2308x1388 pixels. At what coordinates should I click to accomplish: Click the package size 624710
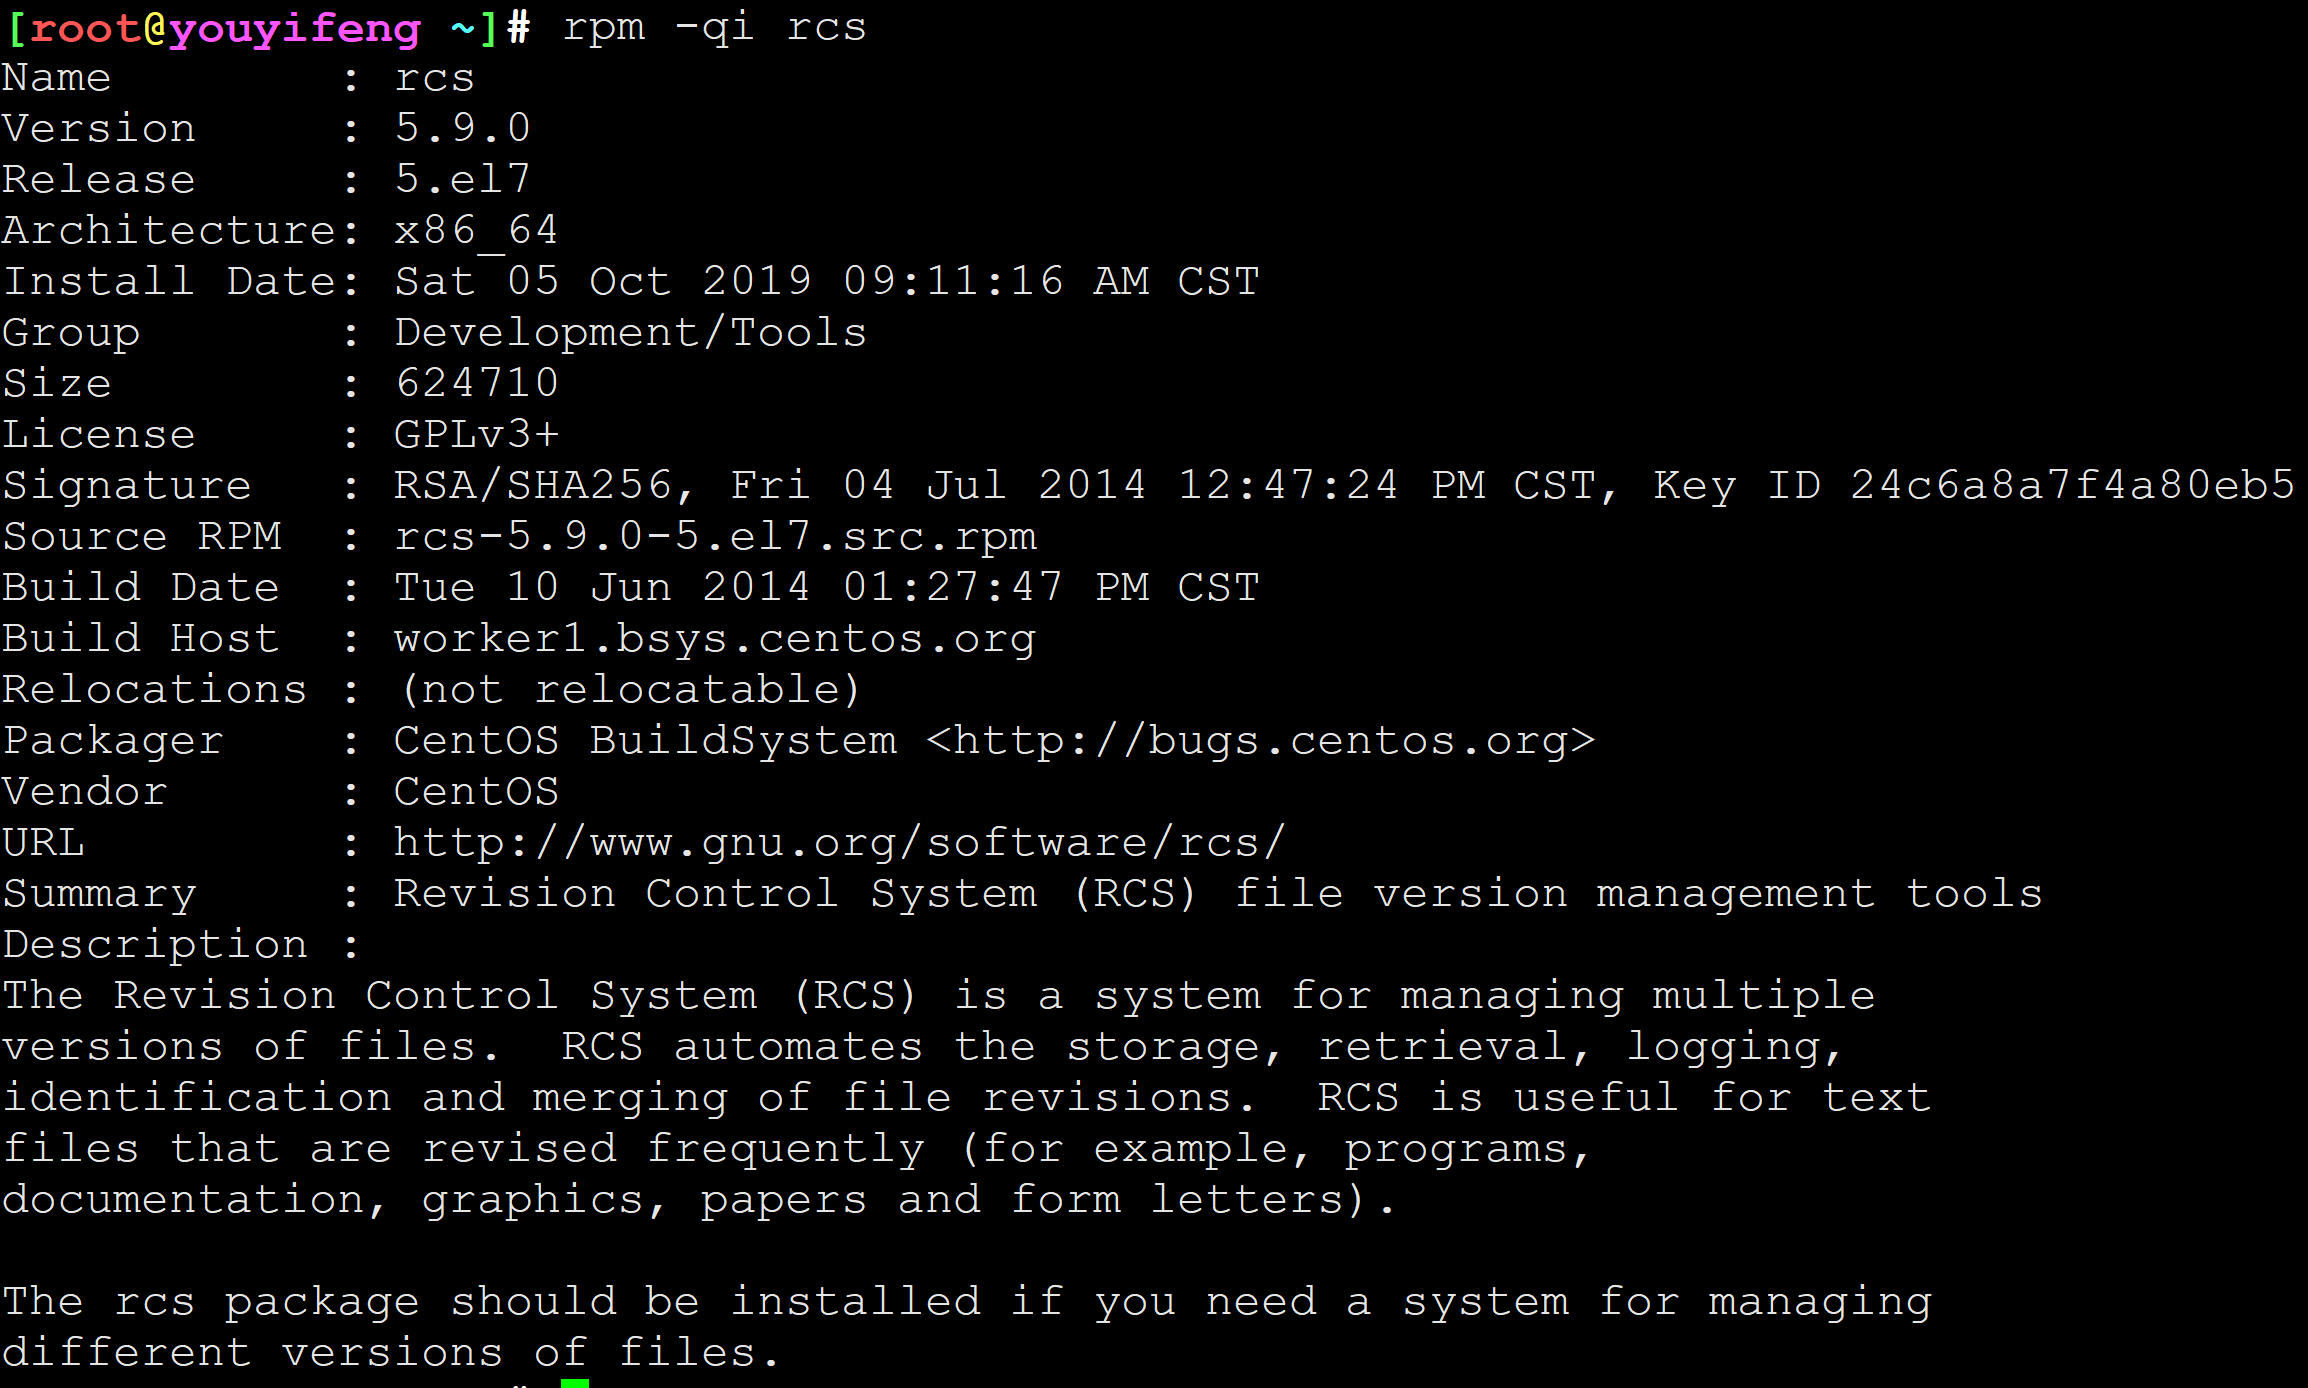[476, 383]
